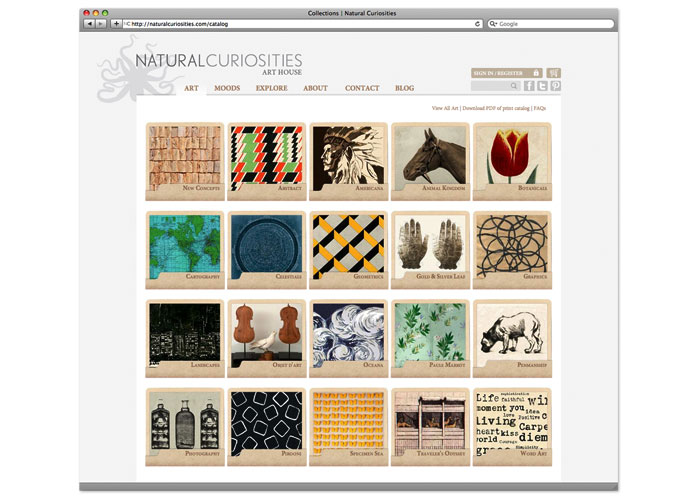Click the Google search box in browser
The image size is (700, 500).
[x=551, y=24]
